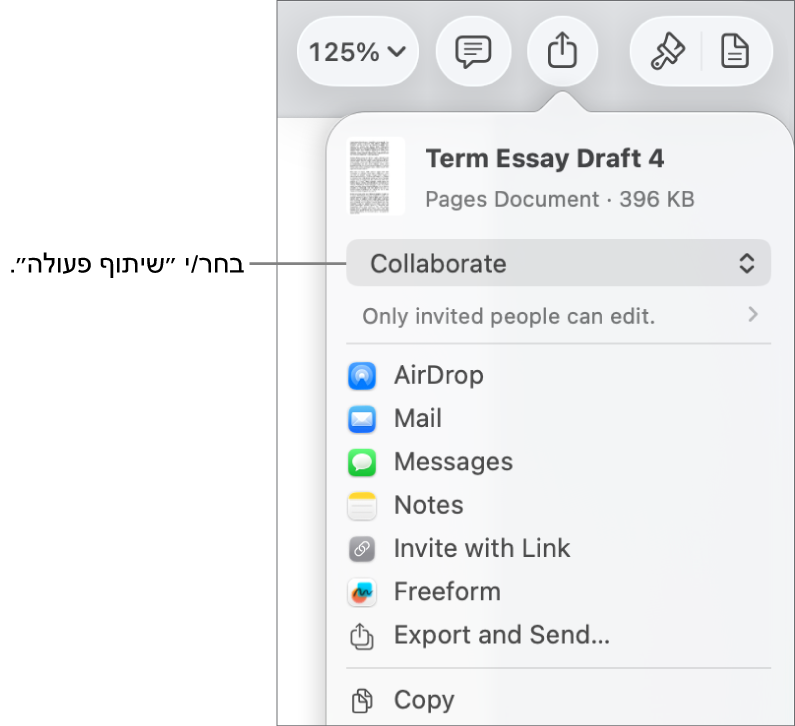Open the 125% zoom dropdown

tap(357, 51)
